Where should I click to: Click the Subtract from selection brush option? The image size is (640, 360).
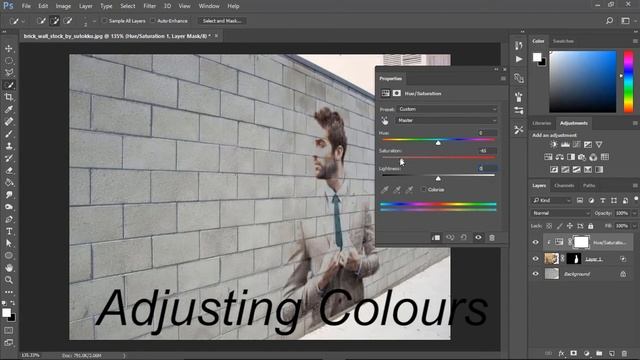[68, 21]
